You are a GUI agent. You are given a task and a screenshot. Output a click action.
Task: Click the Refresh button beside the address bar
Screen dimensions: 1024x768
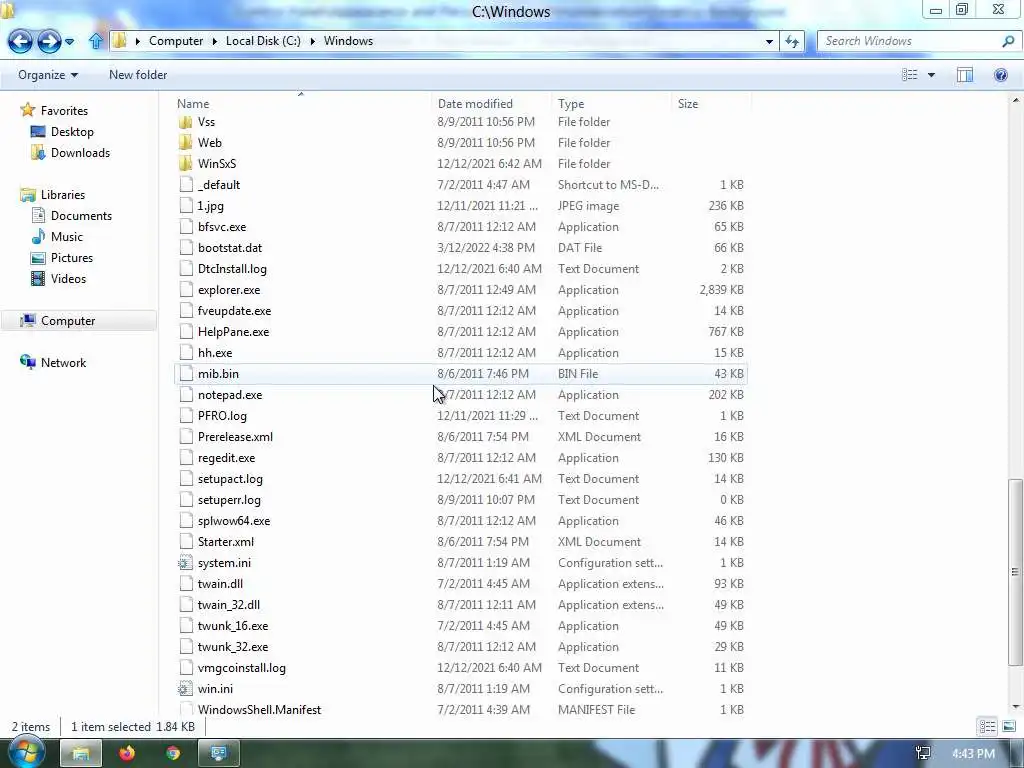click(792, 41)
